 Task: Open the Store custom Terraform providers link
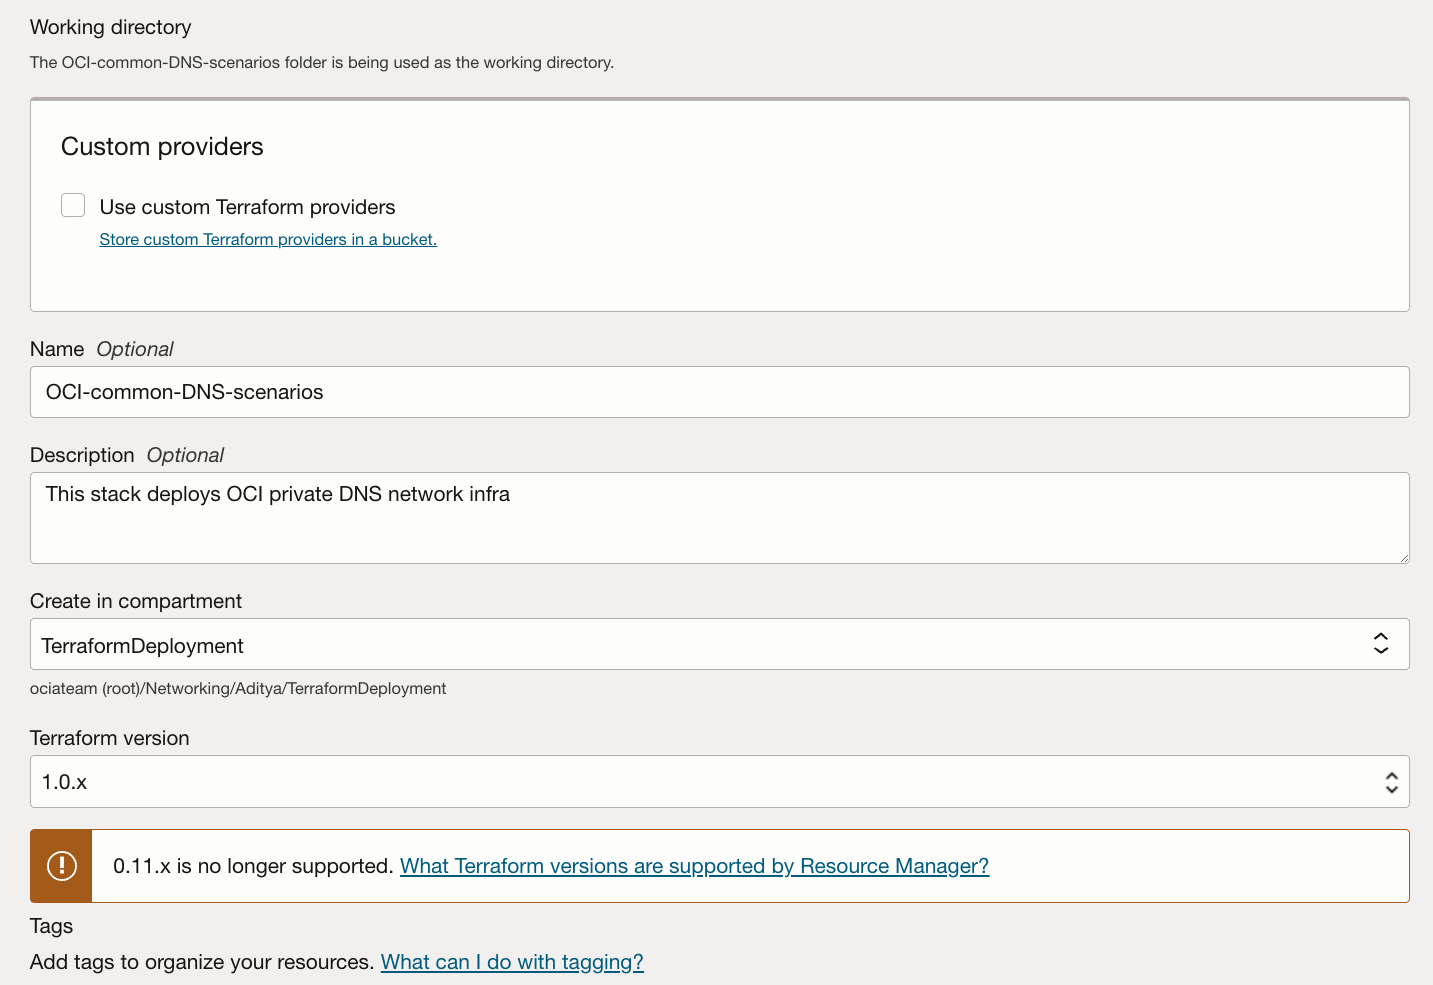[268, 240]
